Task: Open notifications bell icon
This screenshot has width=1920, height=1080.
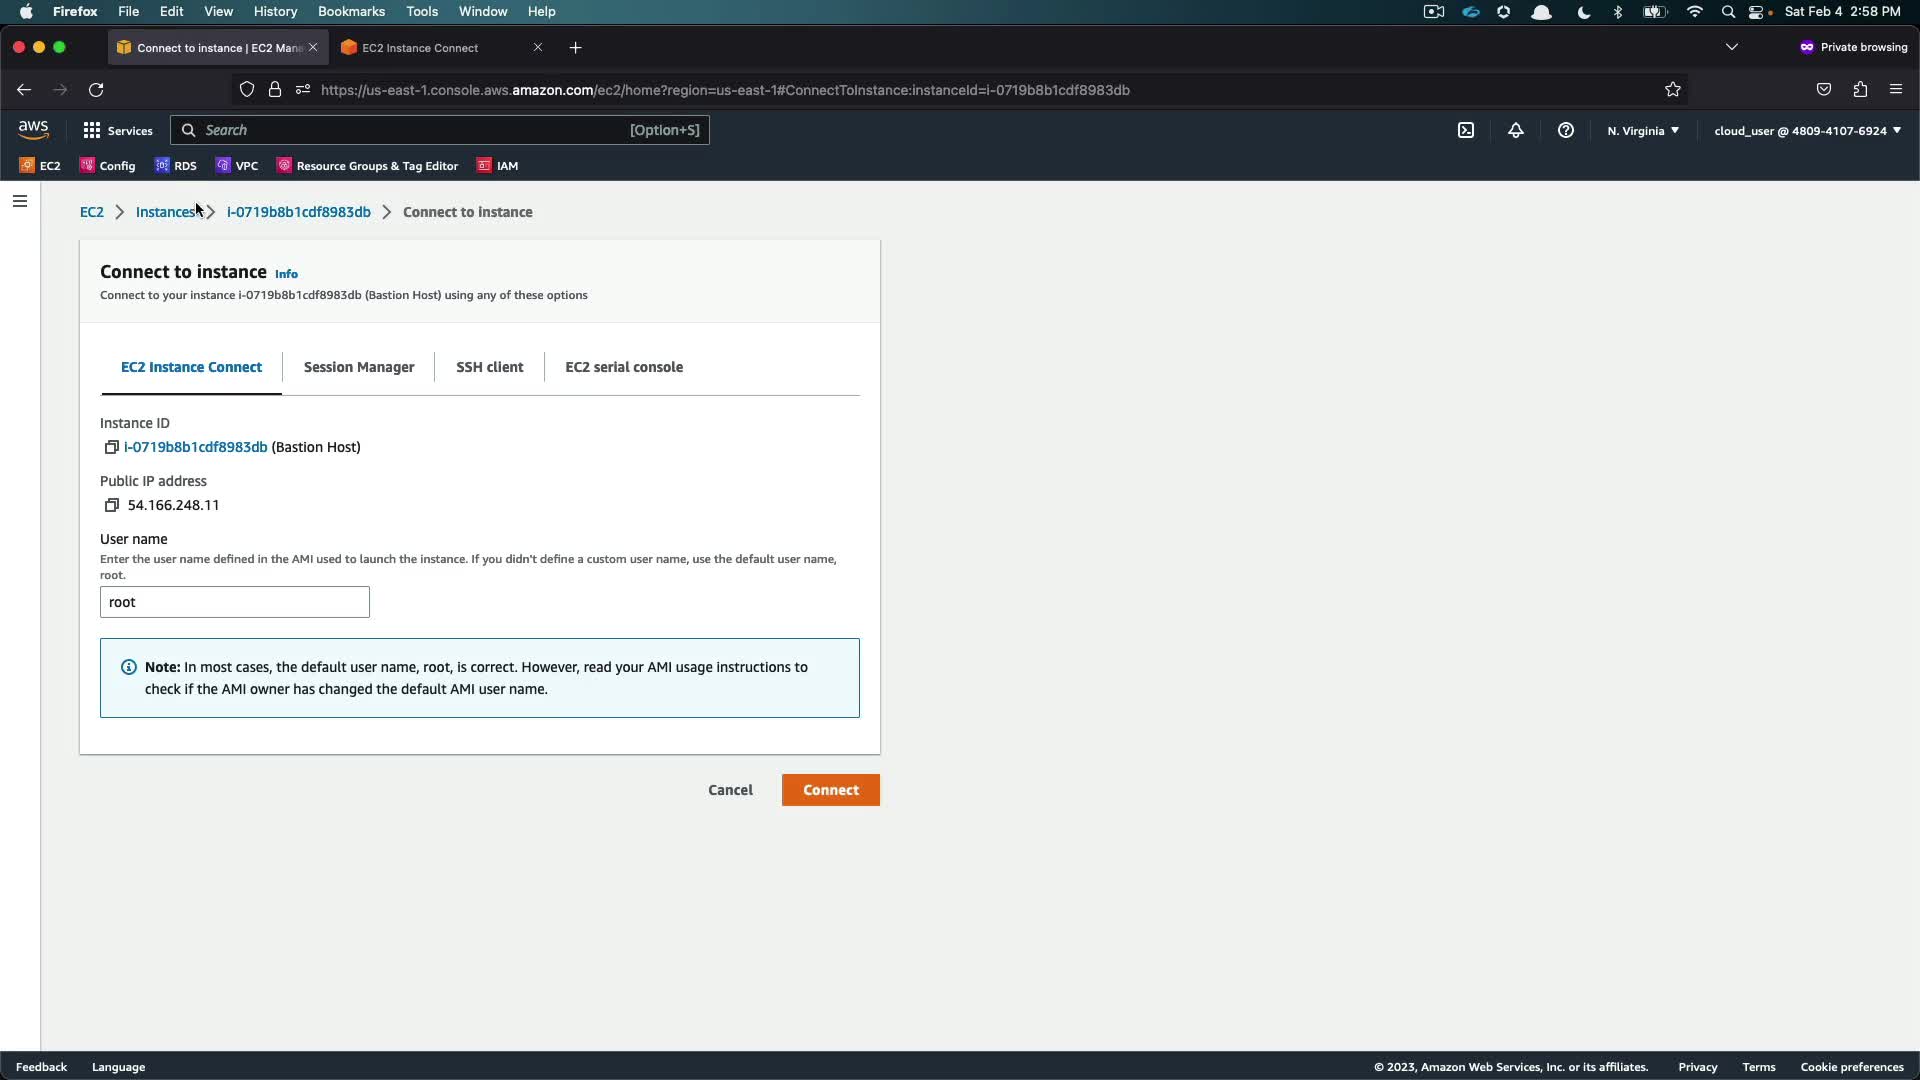Action: (x=1516, y=131)
